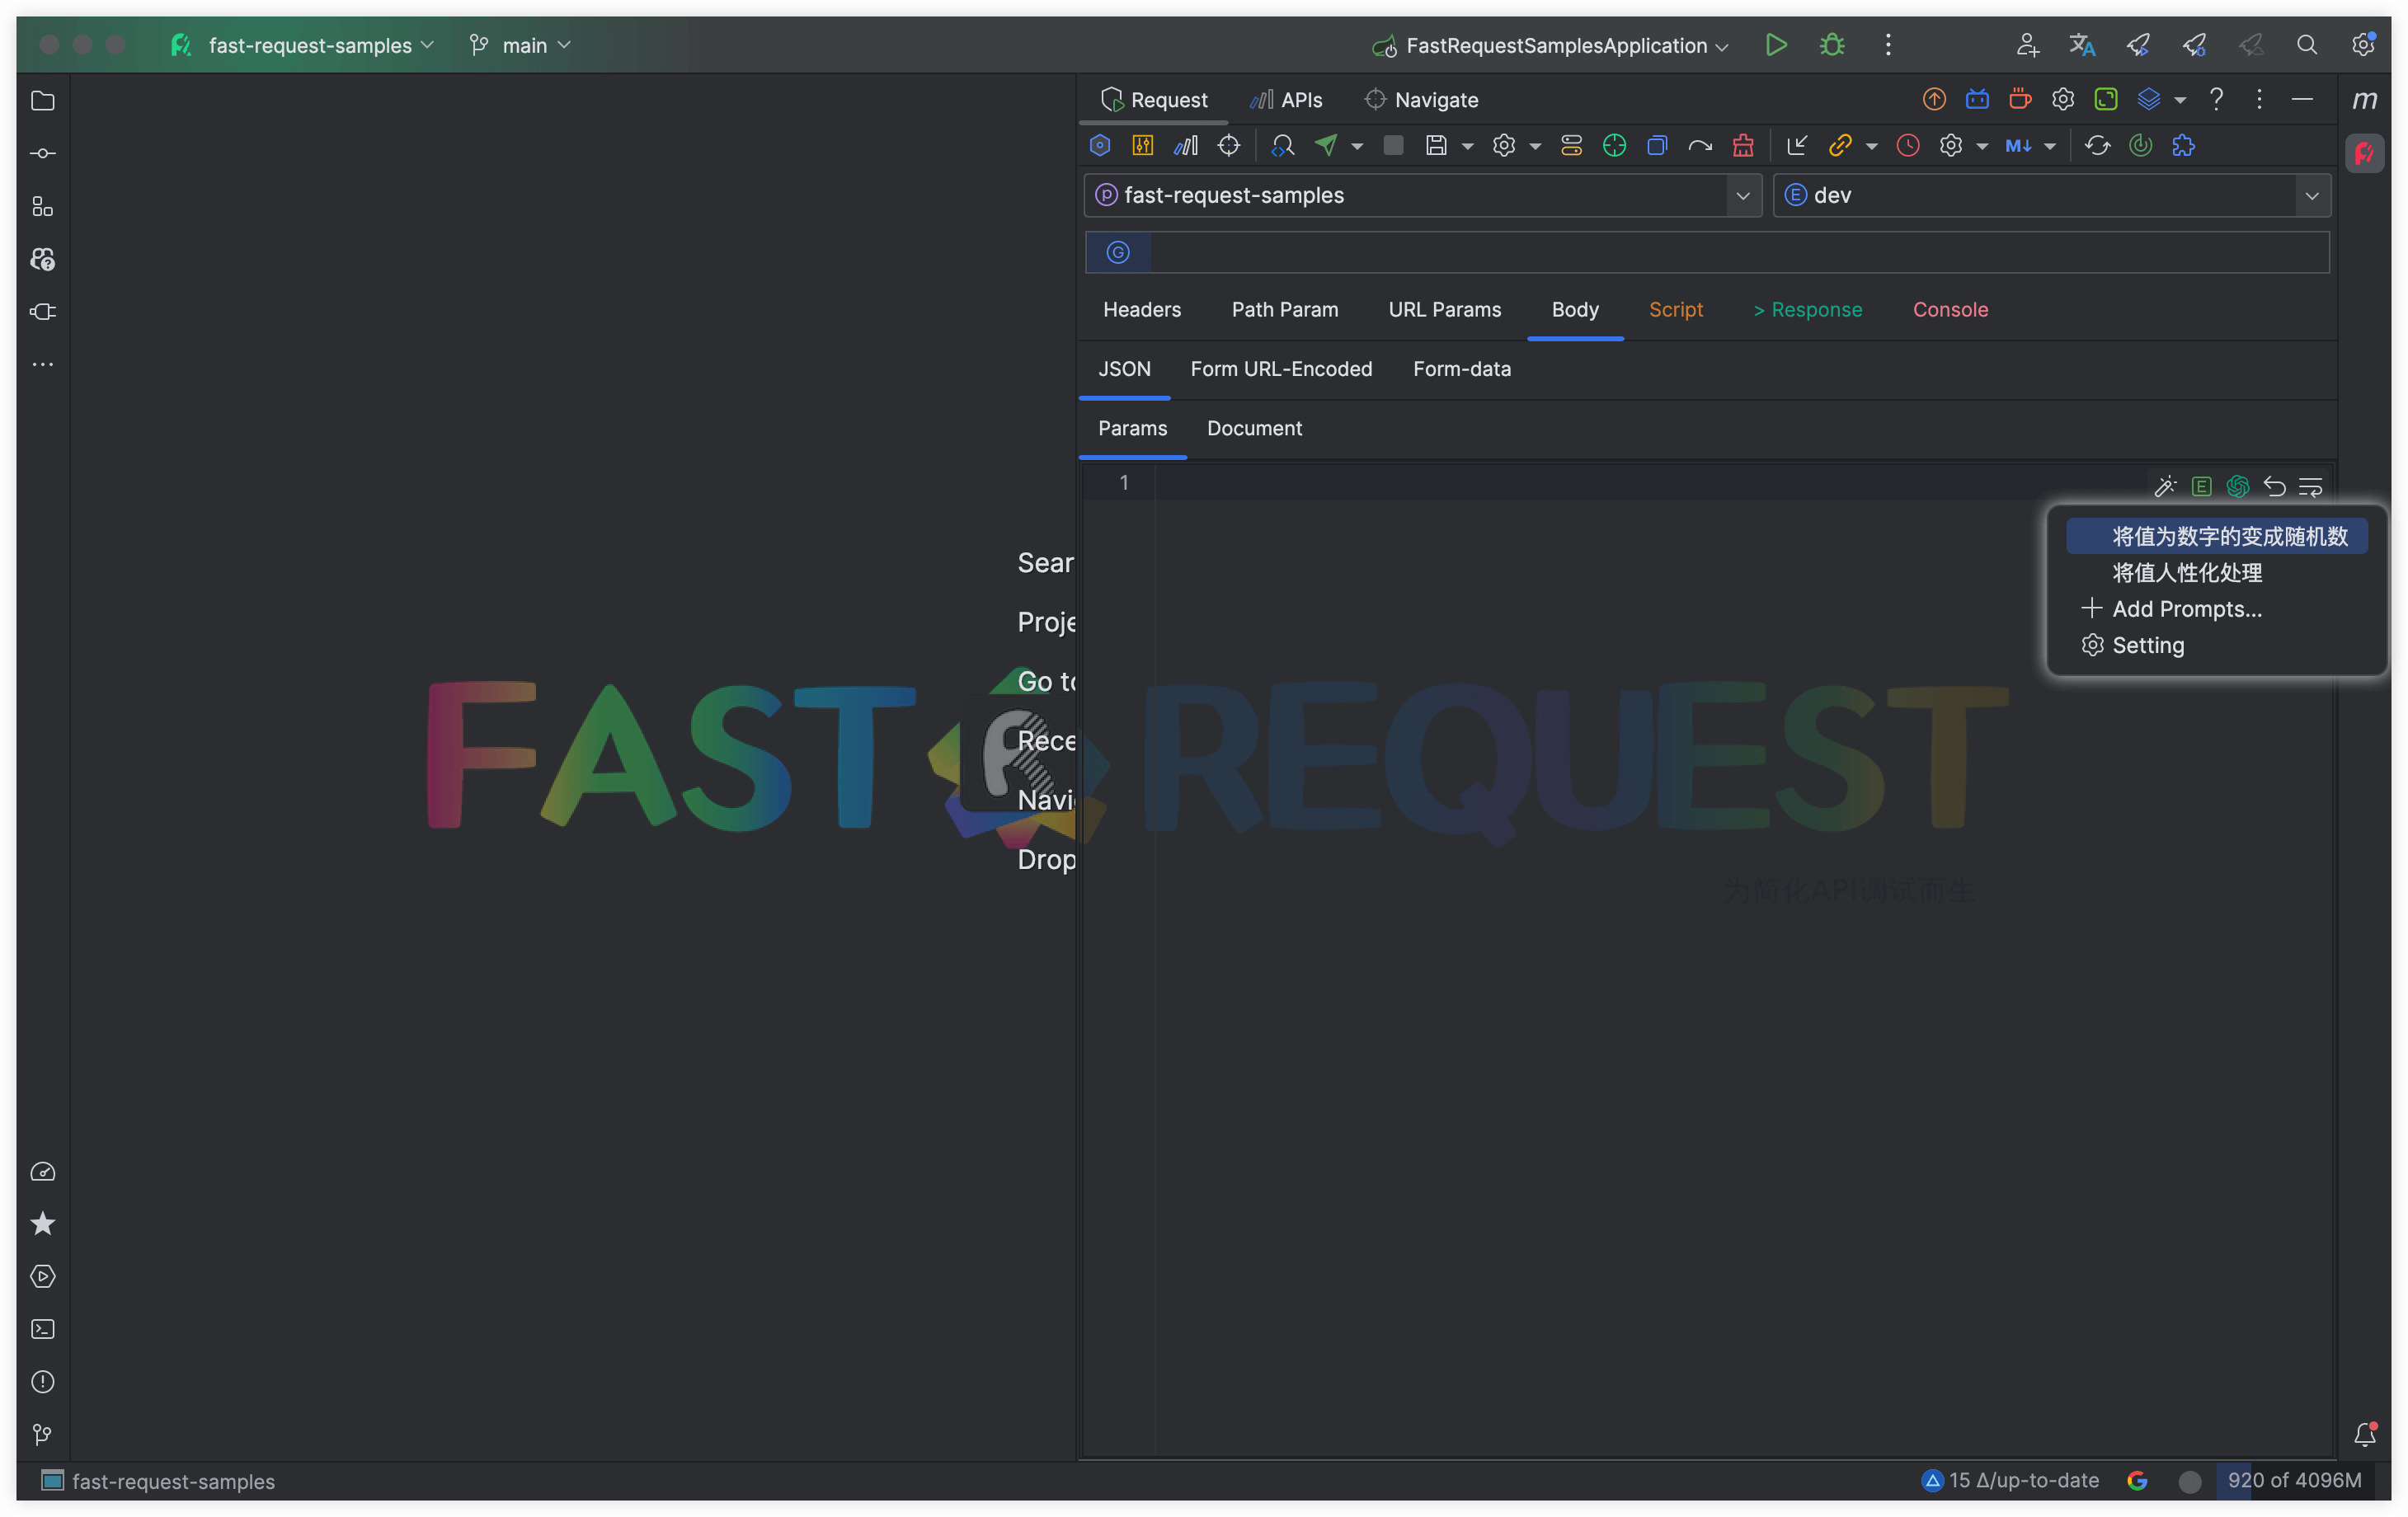
Task: Click the magic wand icon in editor
Action: point(2165,487)
